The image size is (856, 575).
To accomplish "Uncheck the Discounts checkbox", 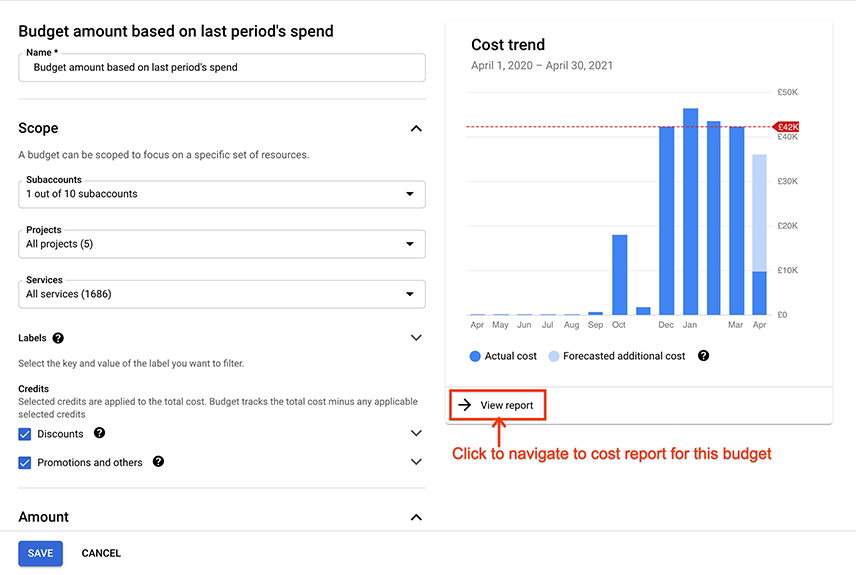I will click(x=25, y=434).
